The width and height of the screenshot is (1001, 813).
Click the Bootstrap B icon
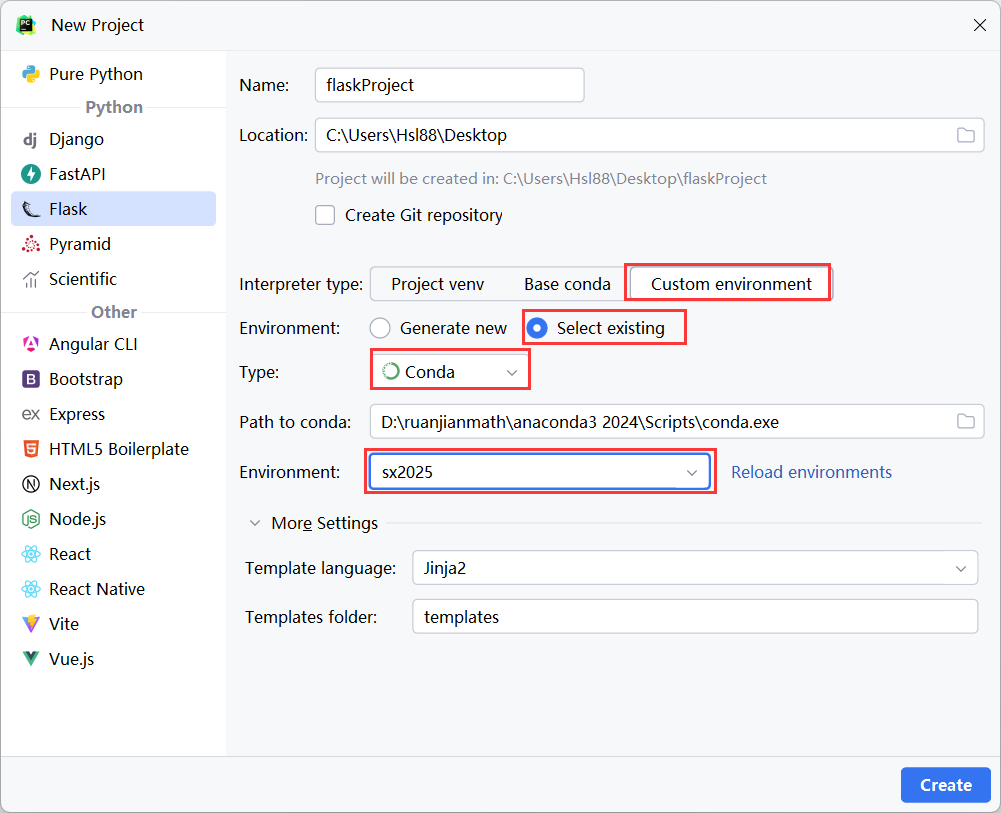31,379
